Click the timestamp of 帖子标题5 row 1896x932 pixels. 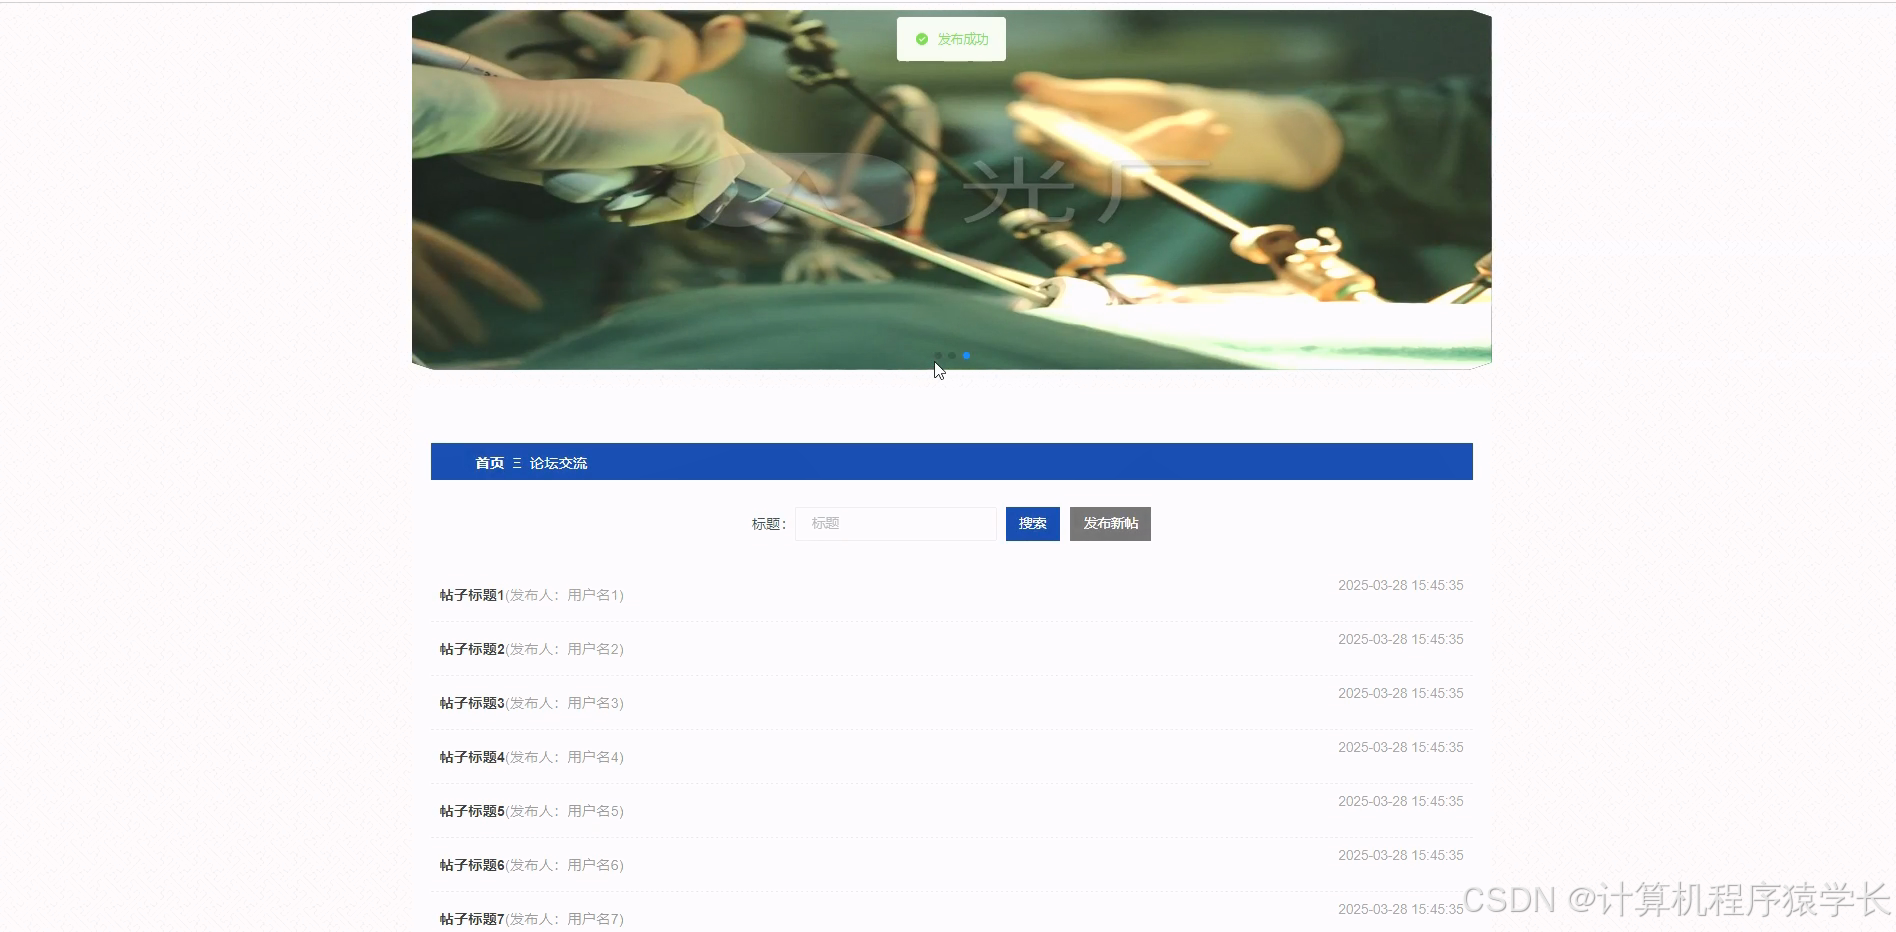tap(1400, 801)
